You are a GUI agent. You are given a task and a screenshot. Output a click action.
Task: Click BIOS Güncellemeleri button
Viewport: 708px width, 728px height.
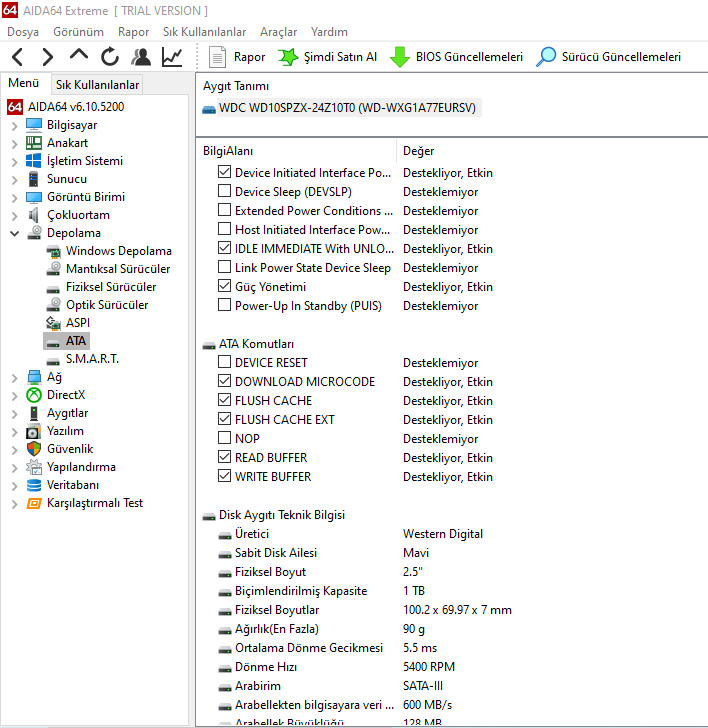pyautogui.click(x=456, y=57)
